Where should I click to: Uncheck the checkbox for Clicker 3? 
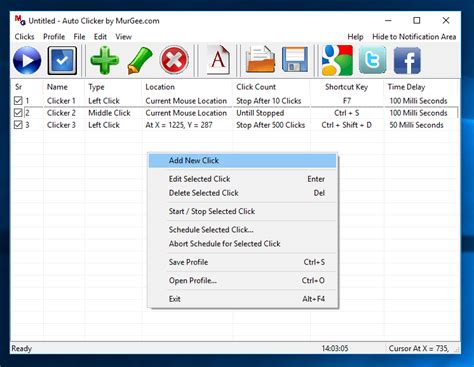(18, 125)
